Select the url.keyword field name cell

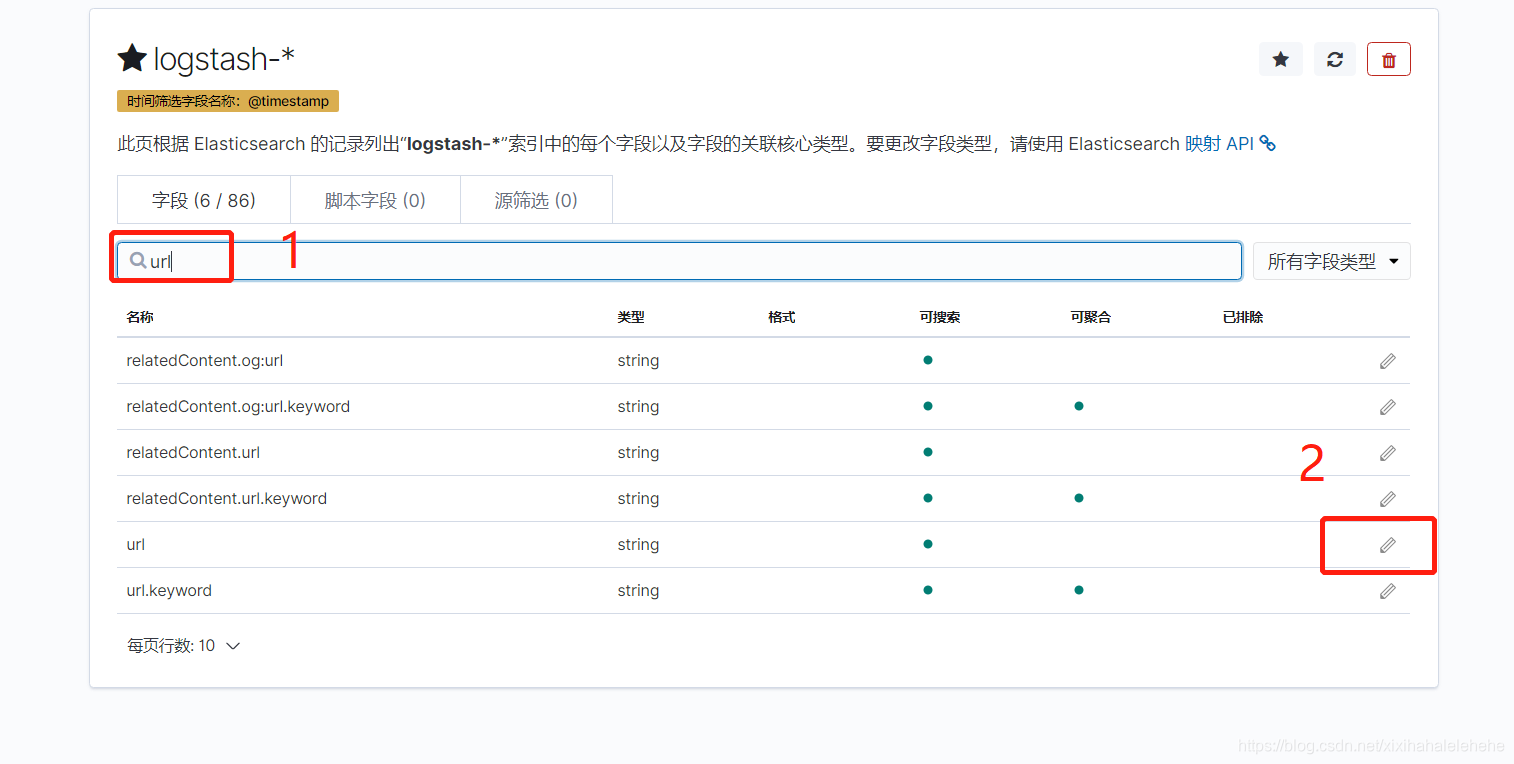(x=169, y=591)
